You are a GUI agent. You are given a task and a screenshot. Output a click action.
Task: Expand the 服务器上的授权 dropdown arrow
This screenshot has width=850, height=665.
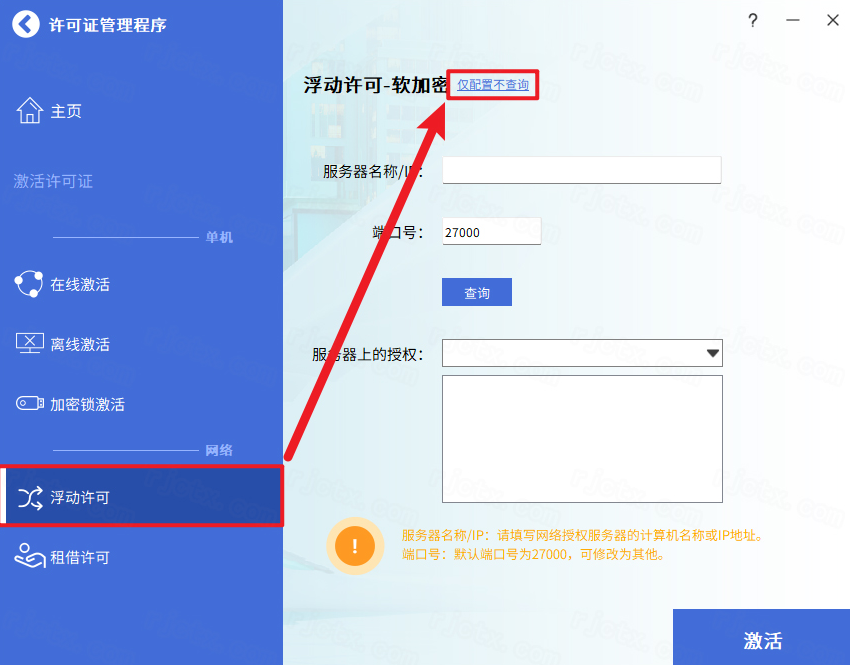tap(713, 353)
